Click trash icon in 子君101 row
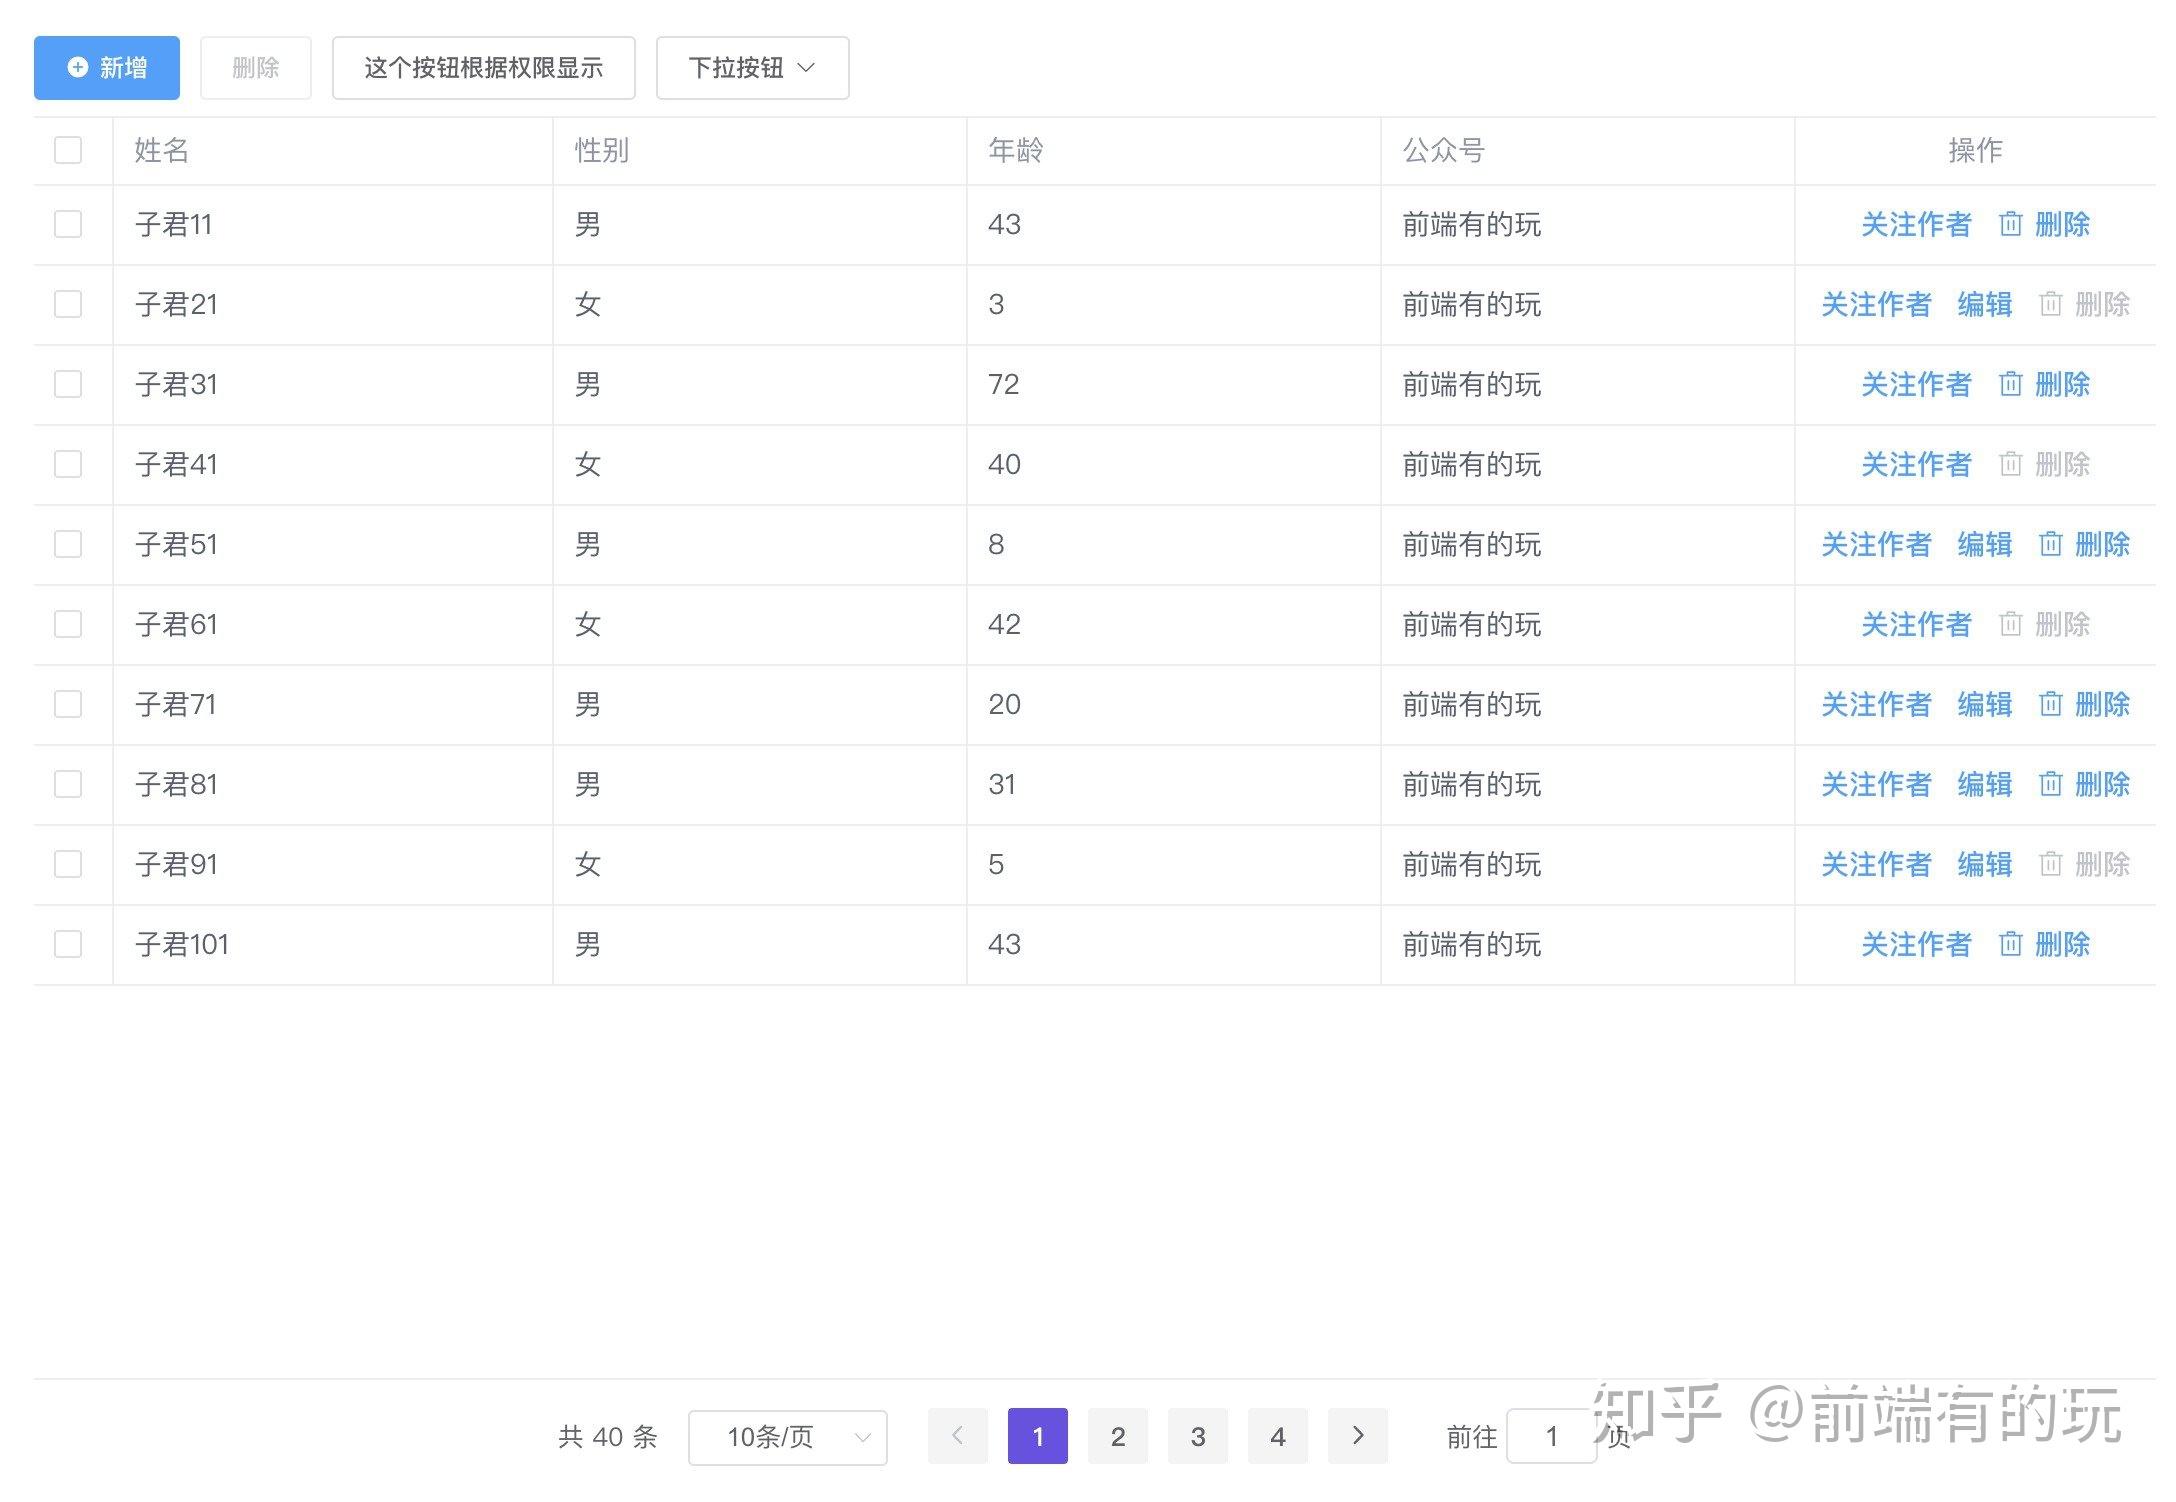 2010,944
